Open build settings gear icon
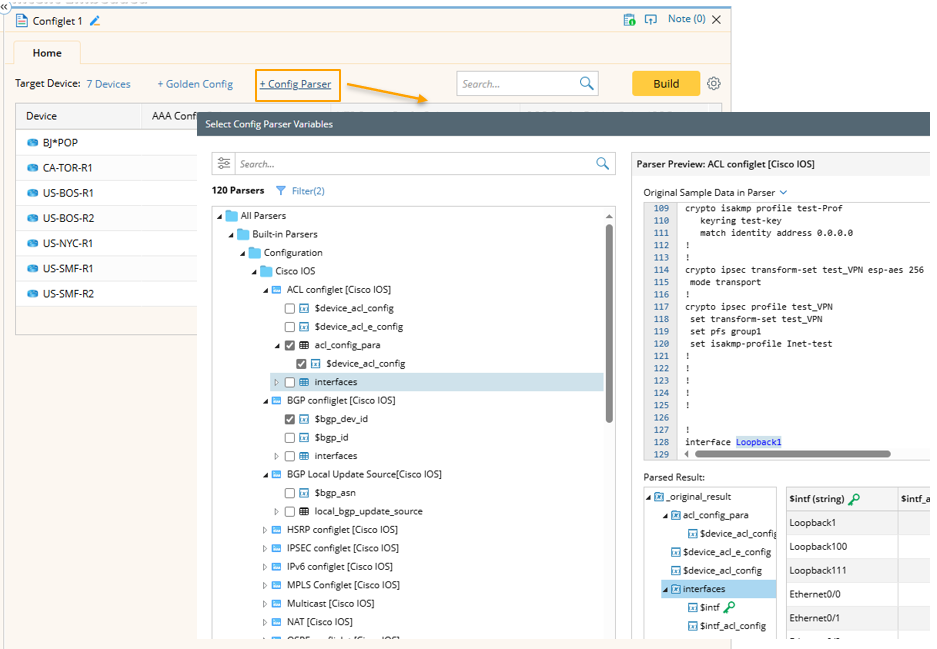This screenshot has width=937, height=649. 713,84
